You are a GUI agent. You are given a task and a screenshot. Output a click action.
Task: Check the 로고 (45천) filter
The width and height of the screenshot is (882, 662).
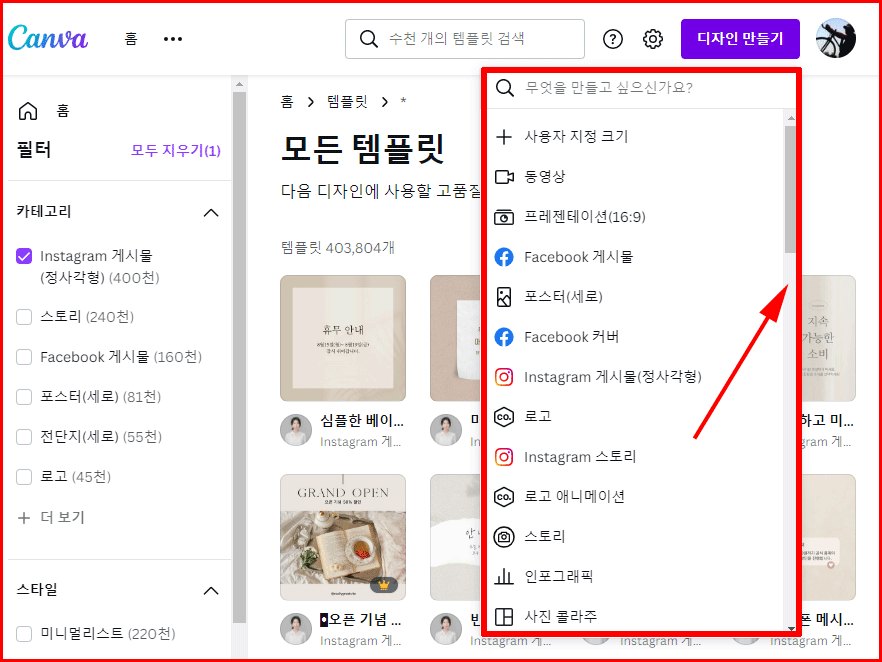pyautogui.click(x=24, y=476)
